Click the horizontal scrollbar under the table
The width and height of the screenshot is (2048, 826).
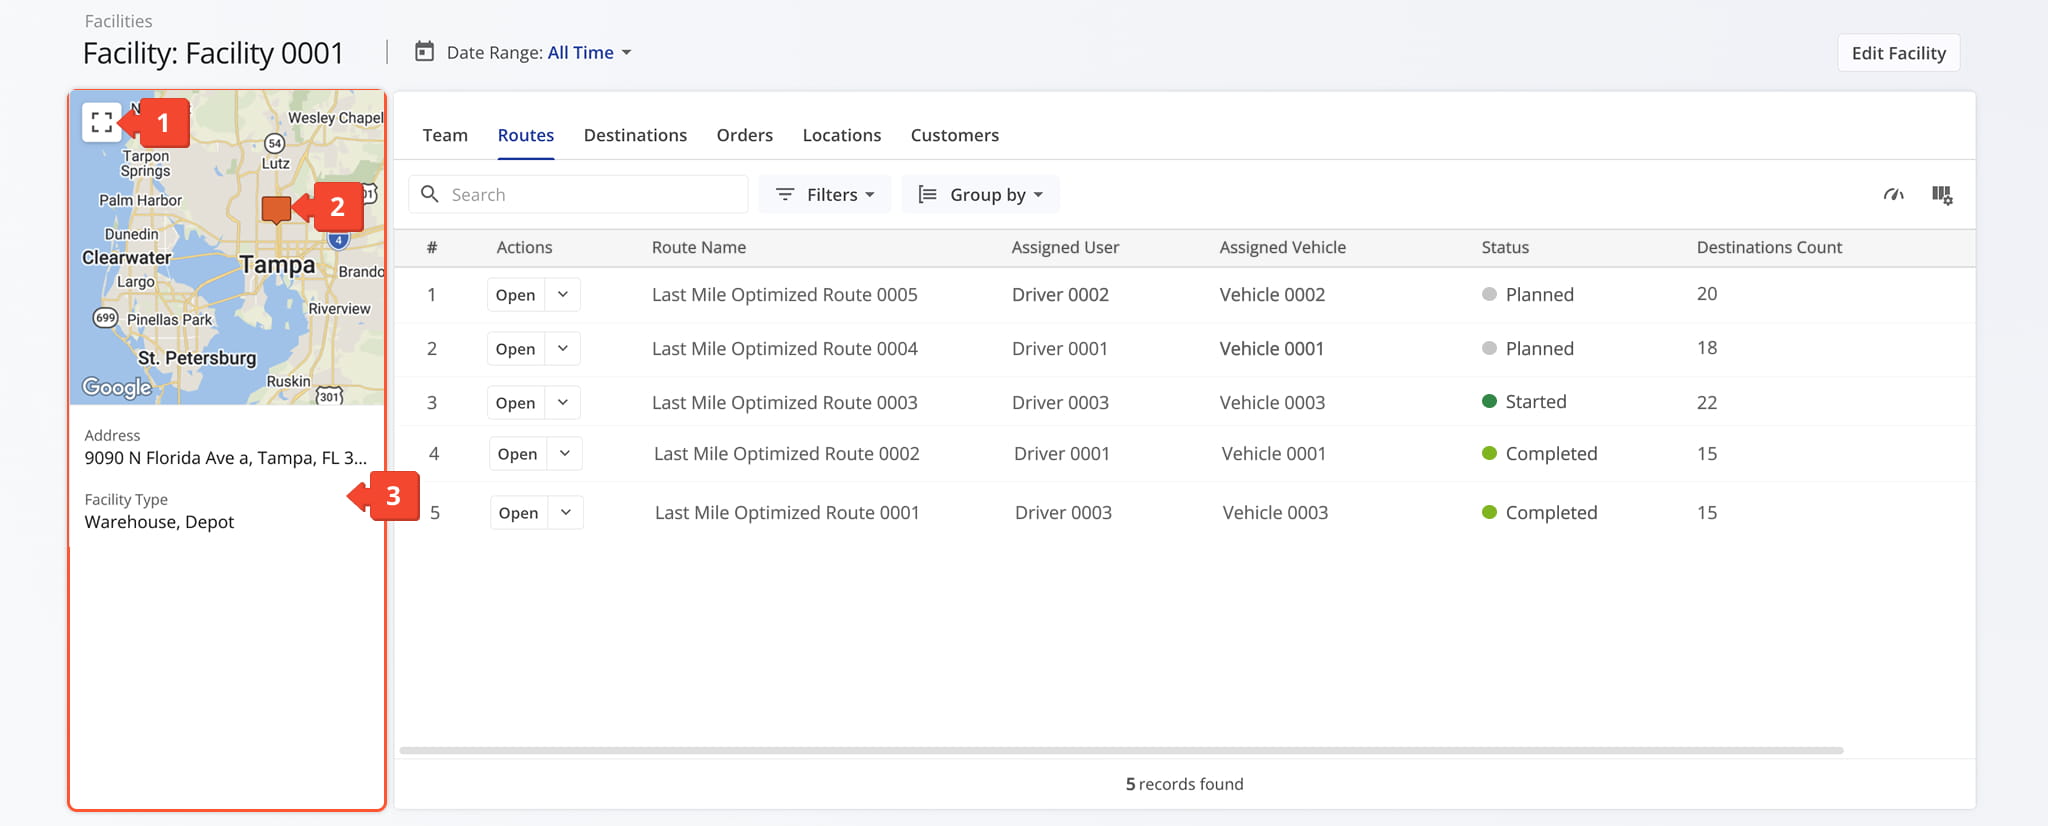coord(1120,750)
